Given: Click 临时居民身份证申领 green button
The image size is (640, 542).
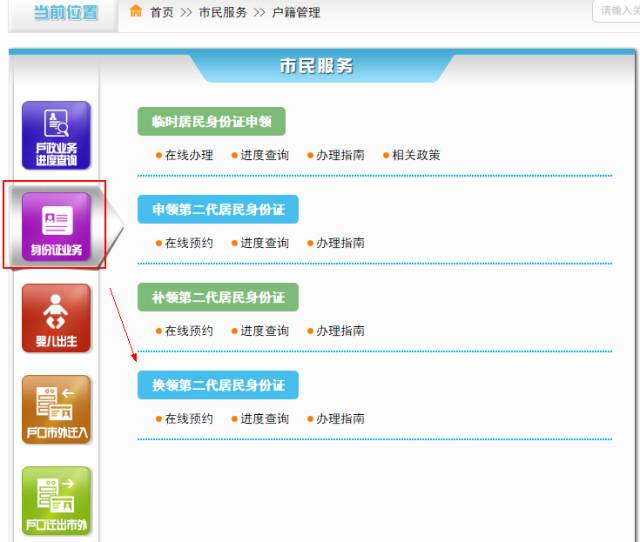Looking at the screenshot, I should click(x=211, y=121).
